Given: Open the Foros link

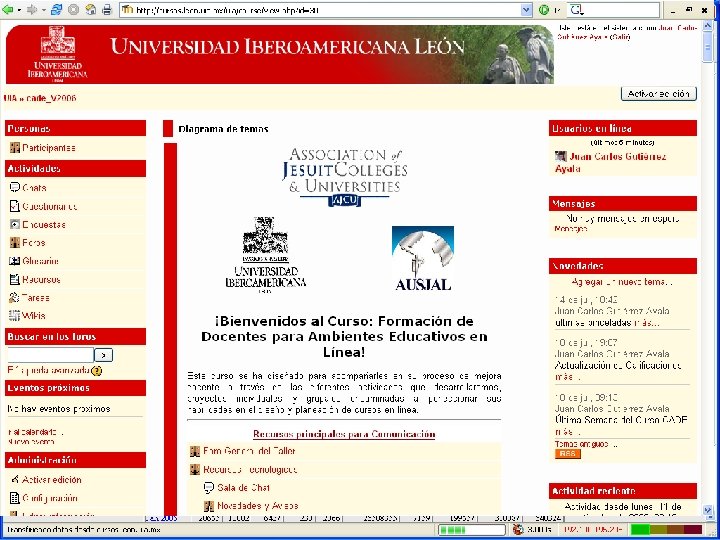Looking at the screenshot, I should 34,242.
